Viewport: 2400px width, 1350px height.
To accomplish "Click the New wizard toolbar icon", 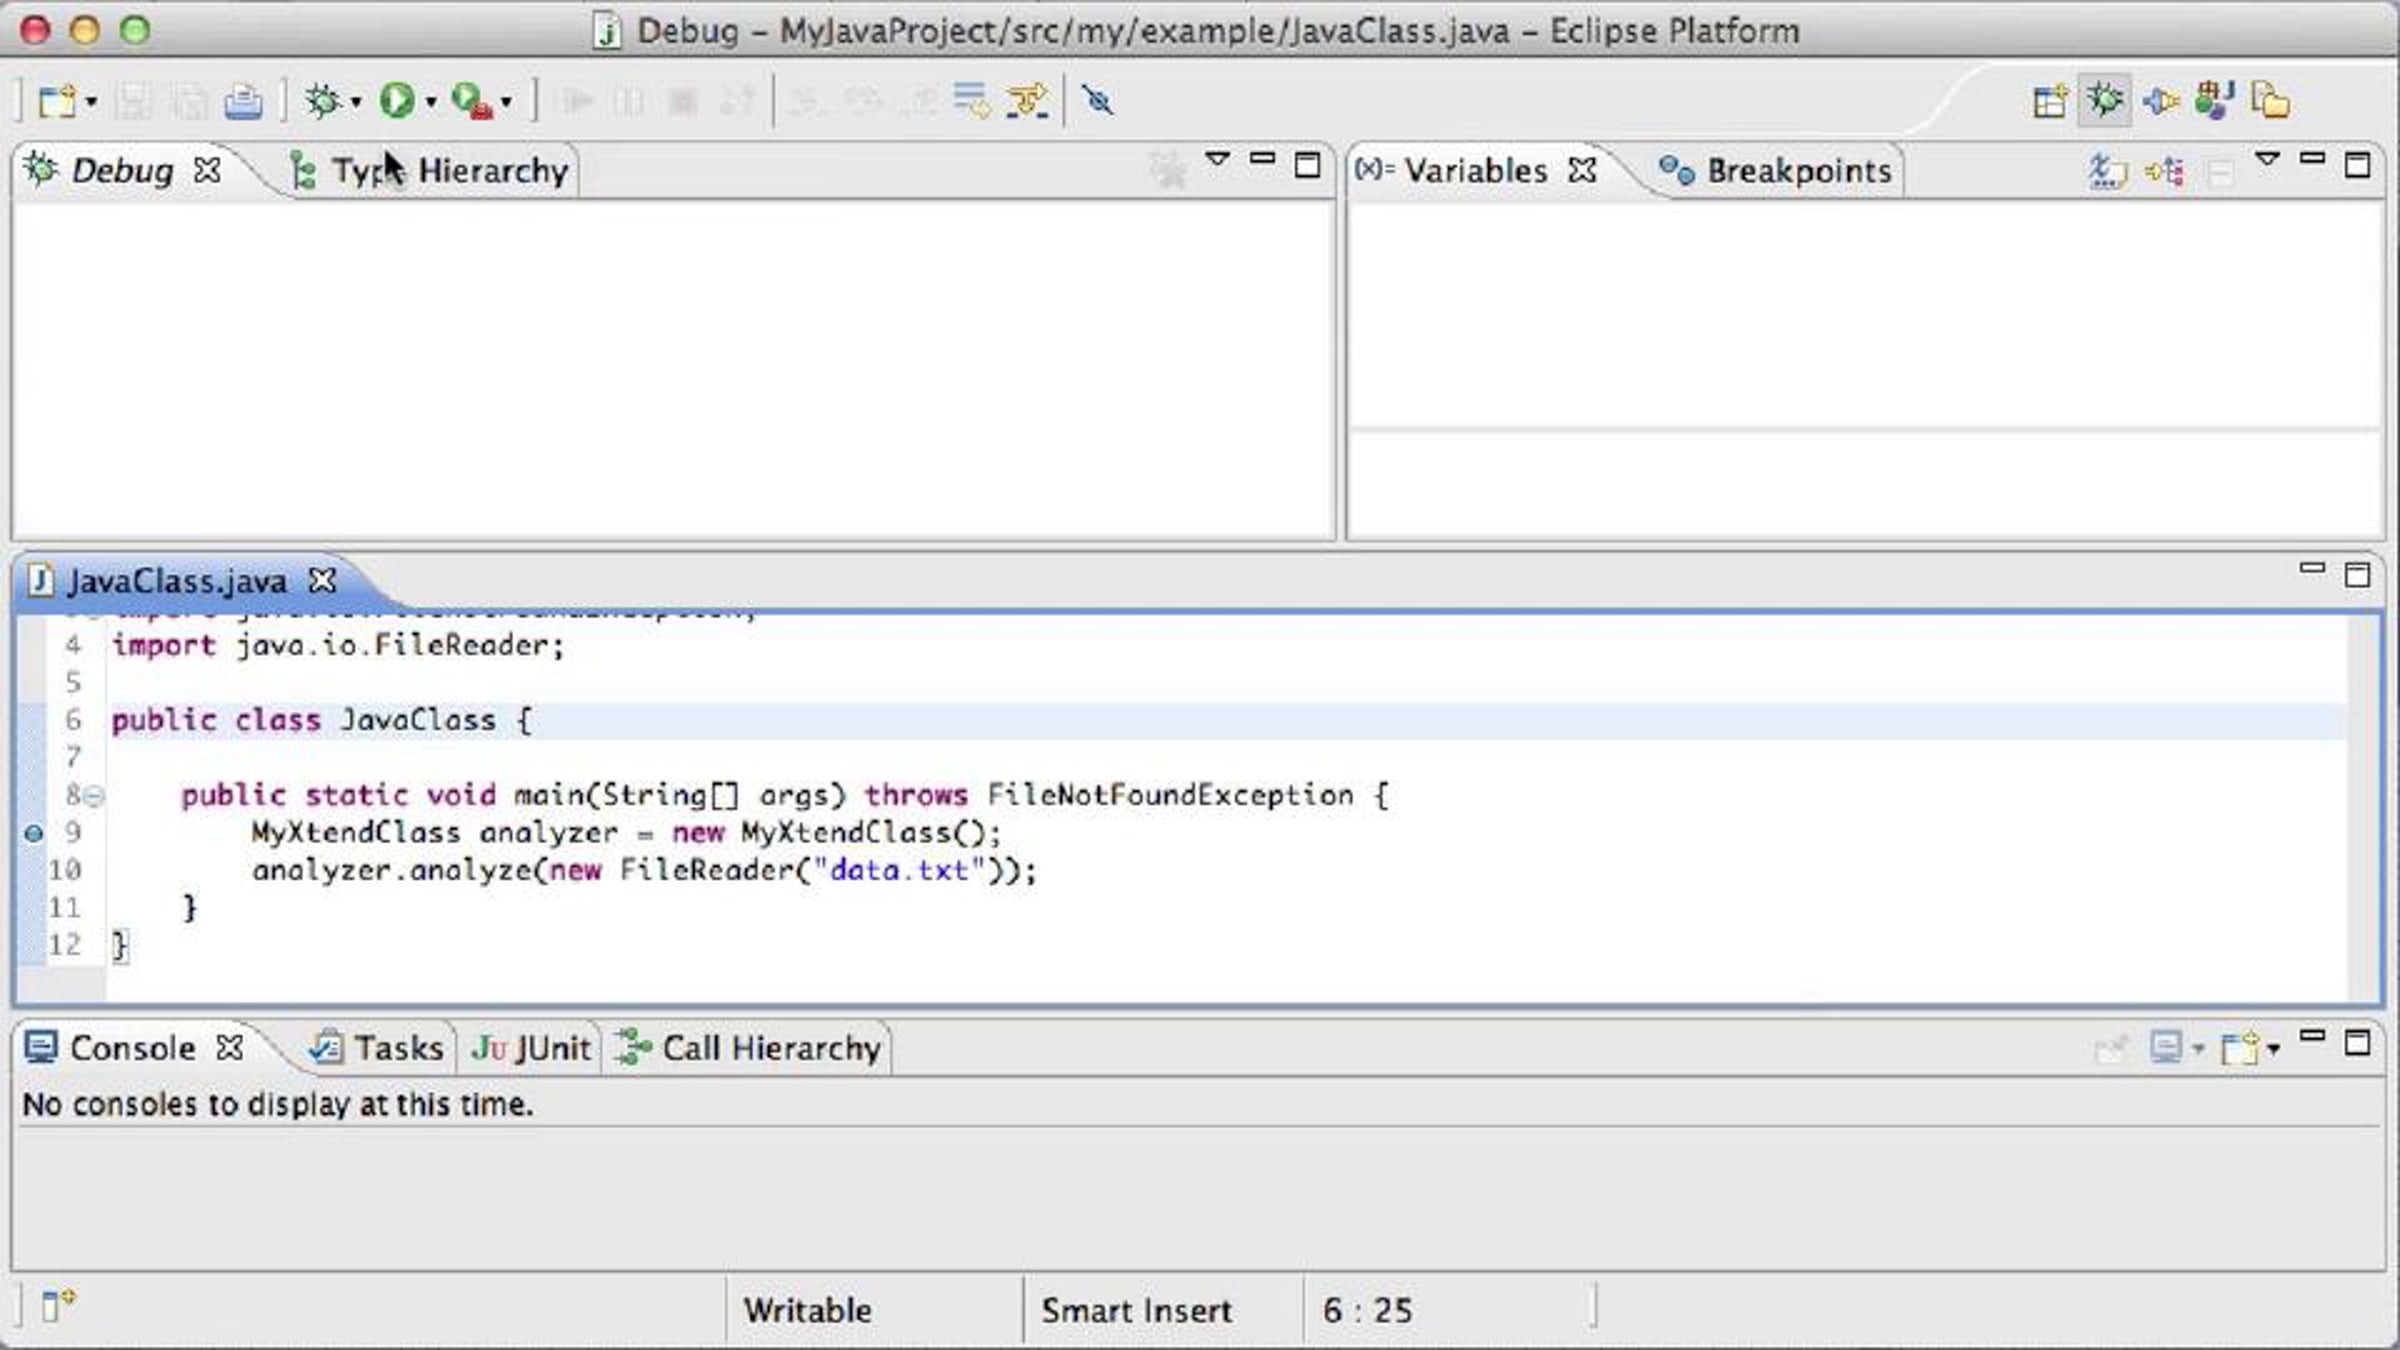I will coord(58,101).
